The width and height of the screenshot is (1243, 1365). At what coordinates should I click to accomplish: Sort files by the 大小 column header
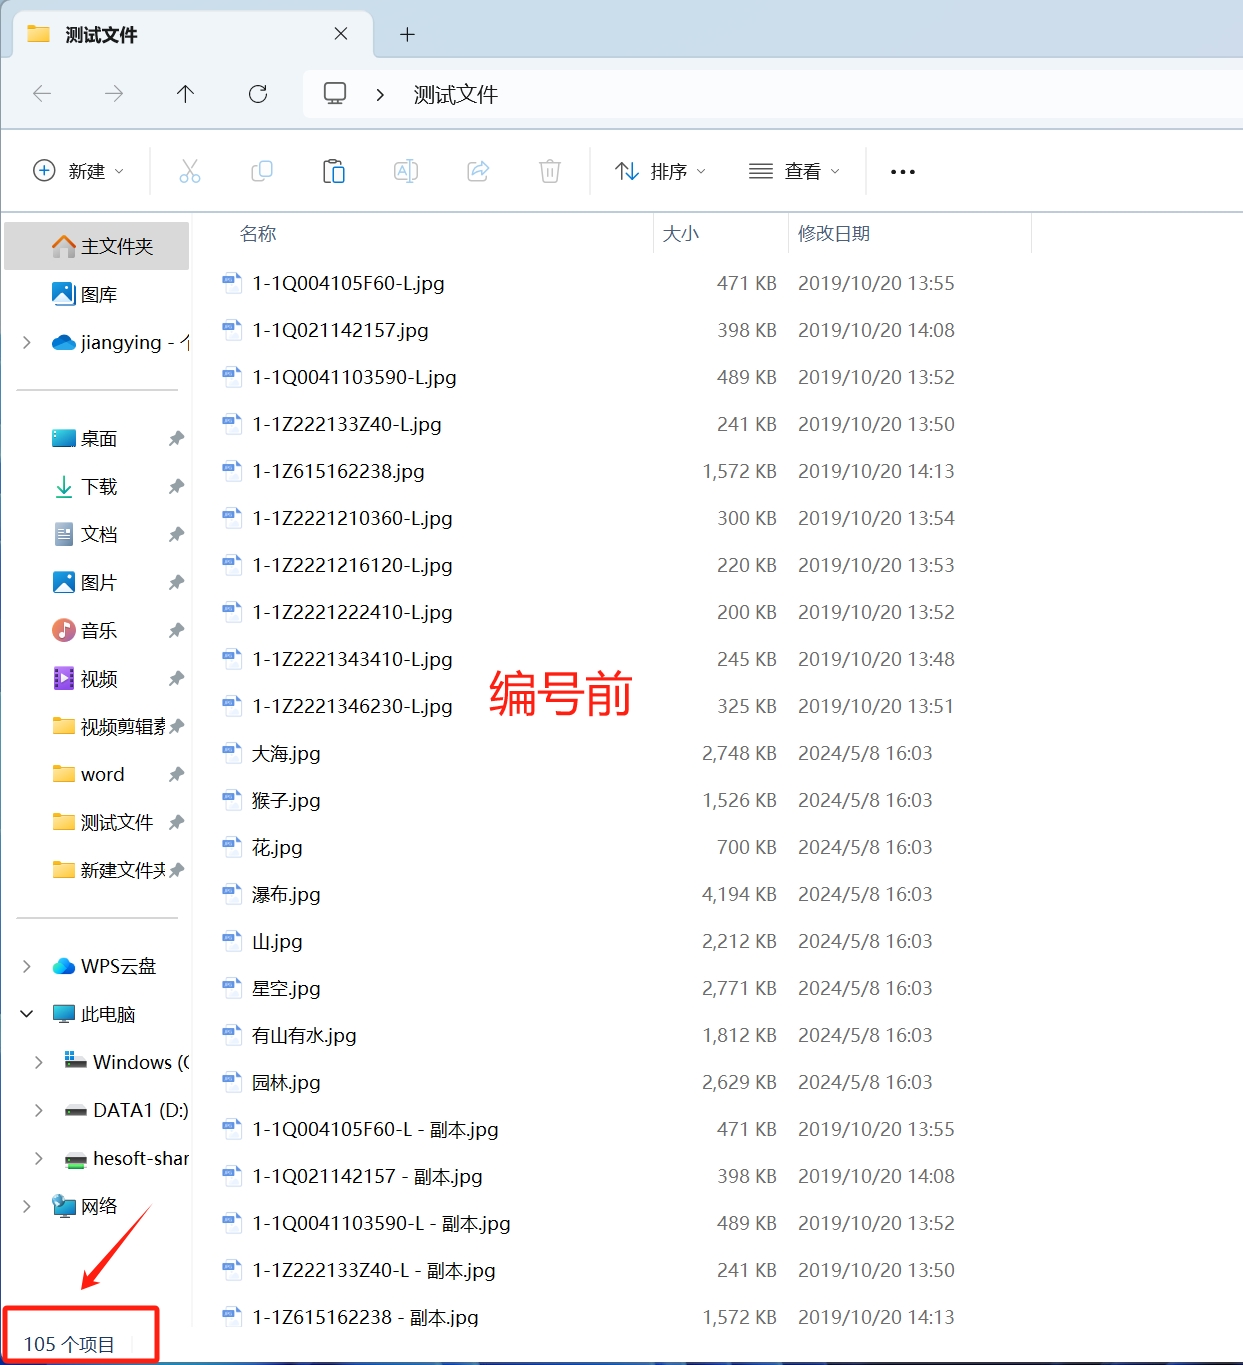point(681,233)
